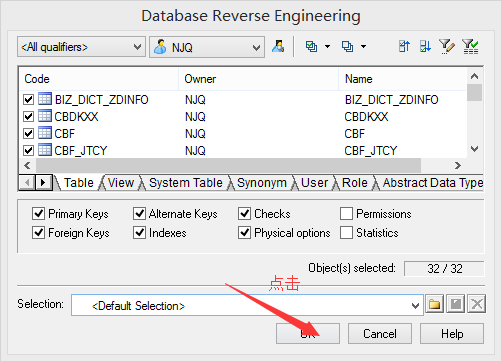Click the OK button
Viewport: 502px width, 362px height.
point(308,333)
